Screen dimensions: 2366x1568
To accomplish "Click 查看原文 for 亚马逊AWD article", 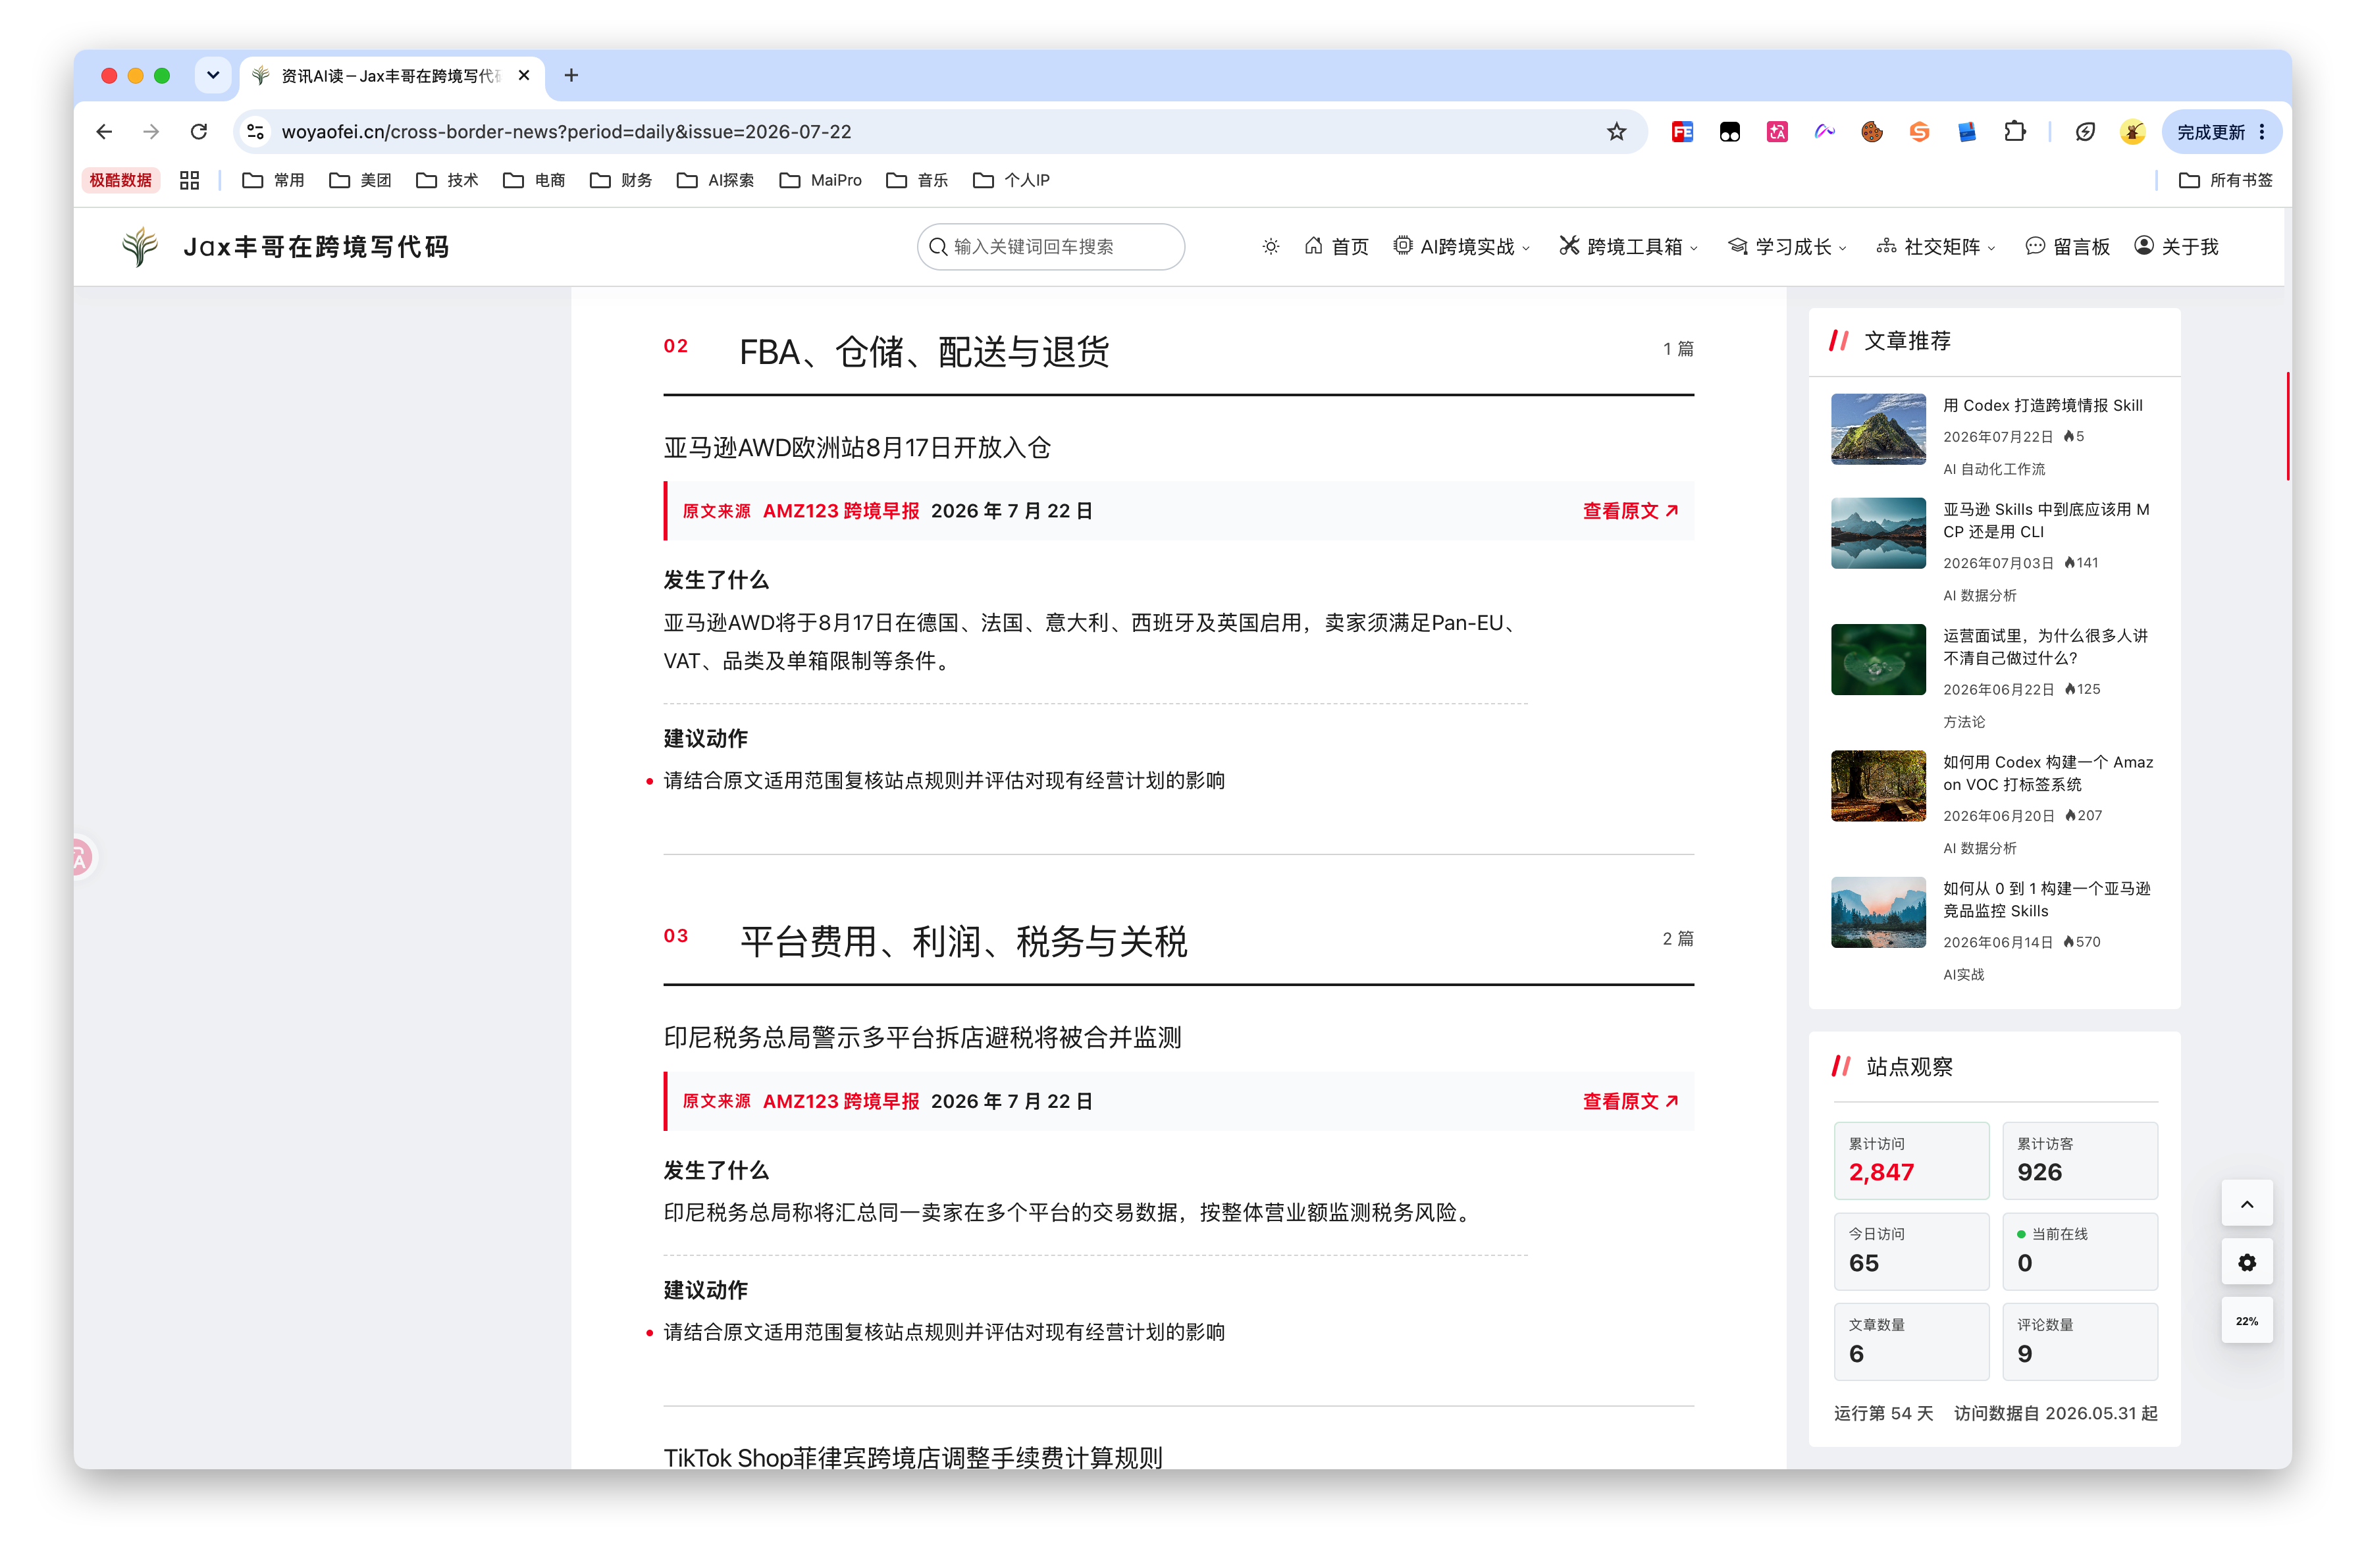I will point(1630,511).
